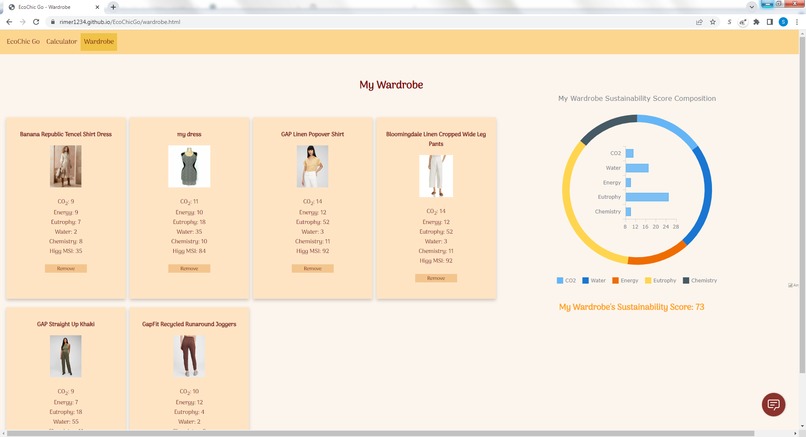Toggle the Eutrophy legend swatch
The image size is (806, 437).
point(648,281)
